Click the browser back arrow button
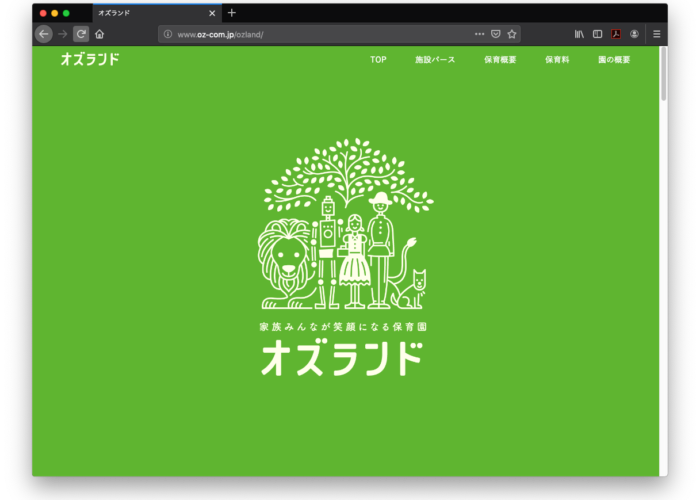Screen dimensions: 700x500 [43, 34]
